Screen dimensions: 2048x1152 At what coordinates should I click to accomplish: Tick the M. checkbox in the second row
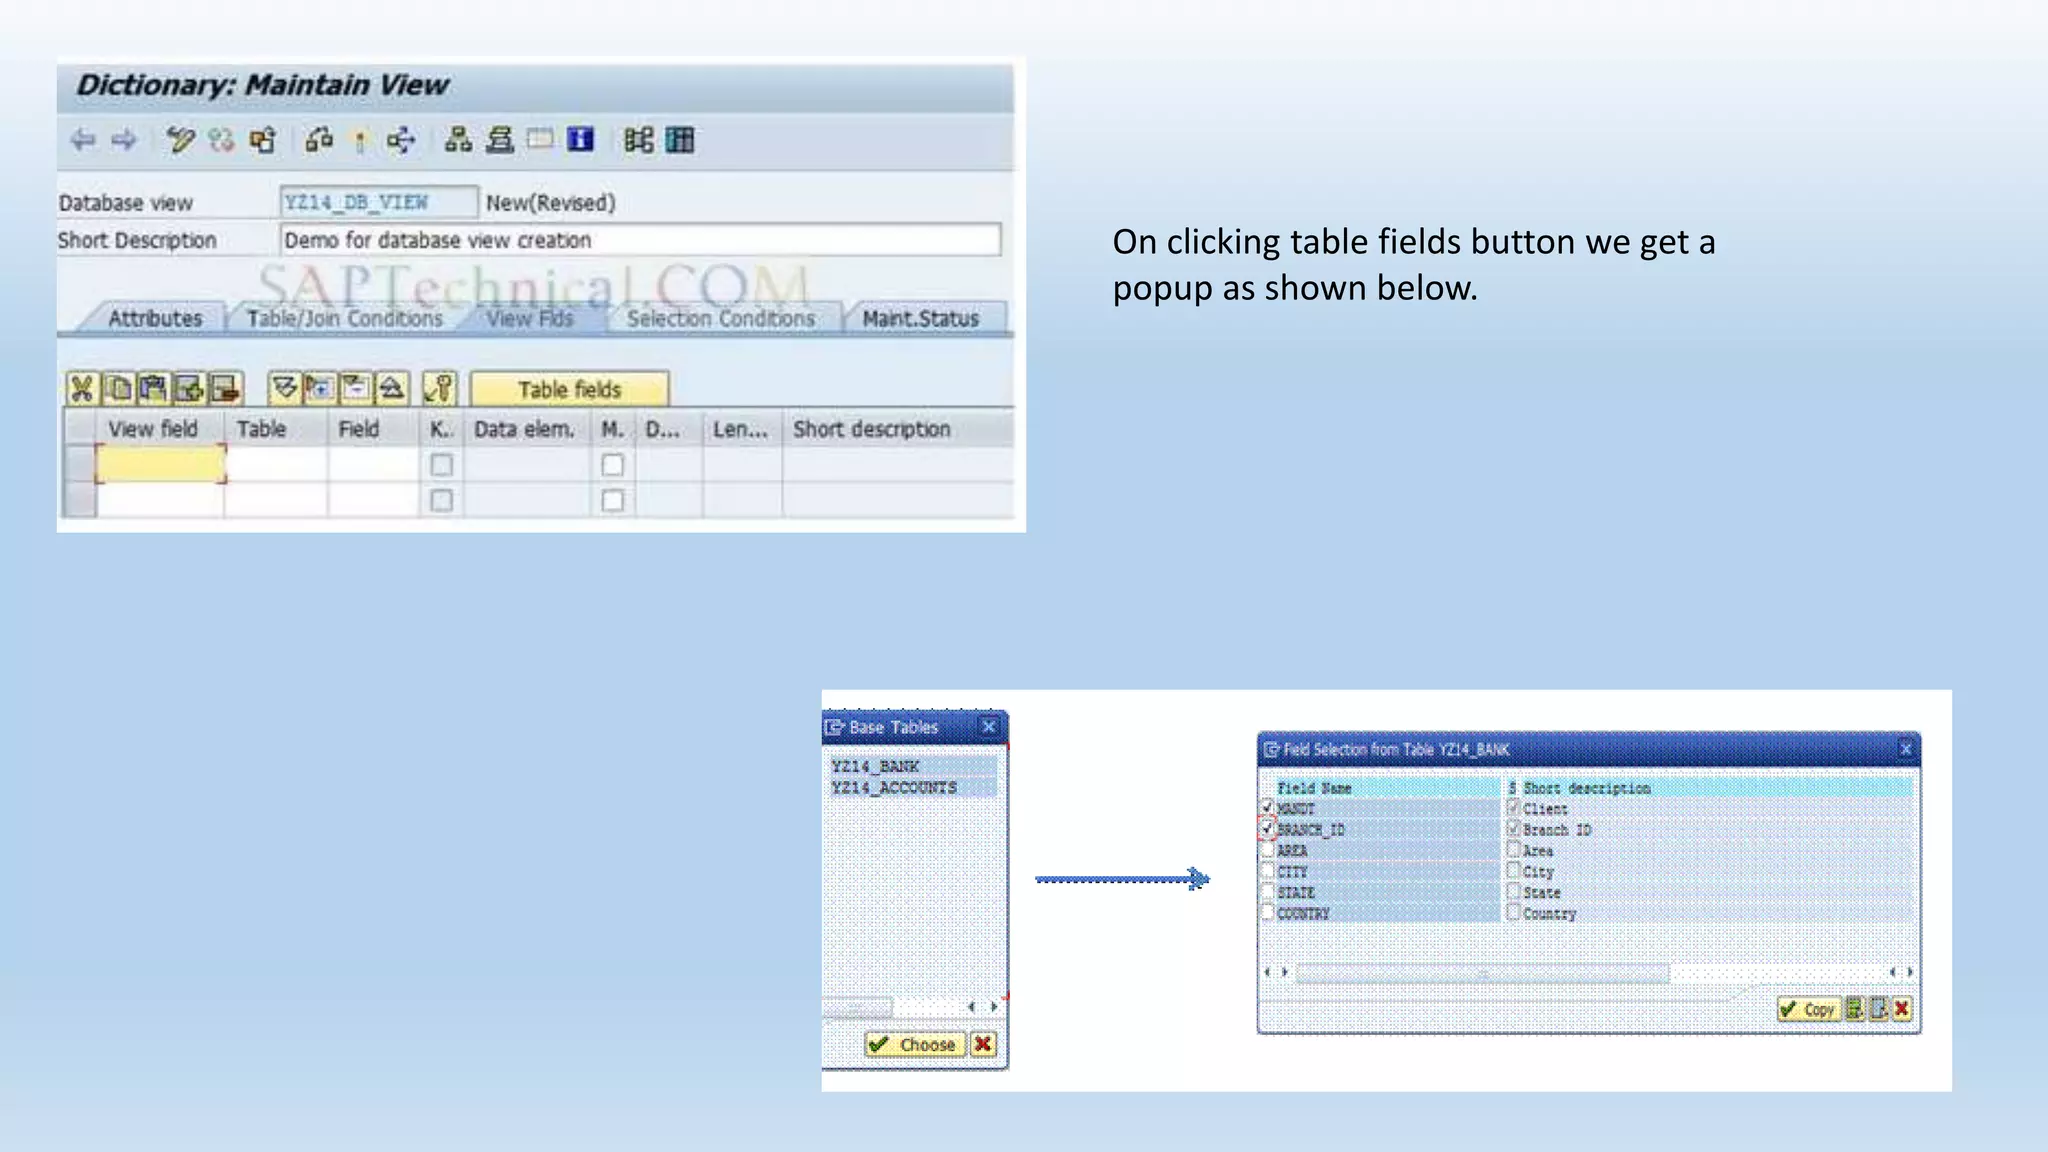[x=613, y=500]
